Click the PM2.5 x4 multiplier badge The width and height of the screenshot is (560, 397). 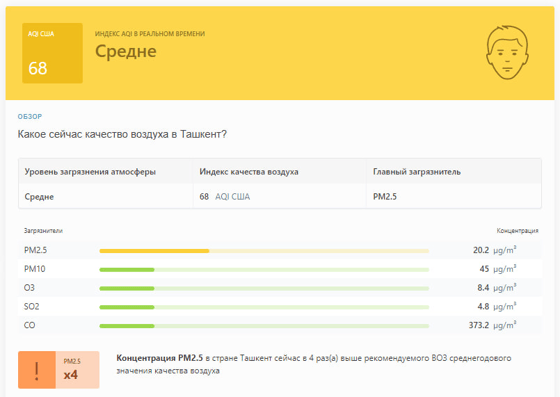pos(78,370)
